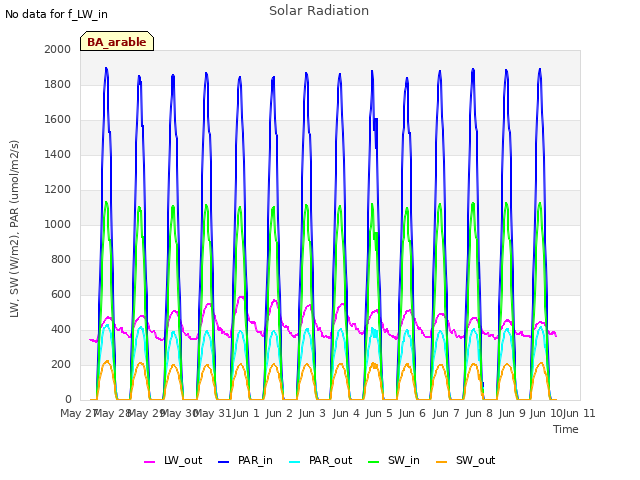
Task: Click the Jun 11 x-axis date label
Action: click(579, 413)
